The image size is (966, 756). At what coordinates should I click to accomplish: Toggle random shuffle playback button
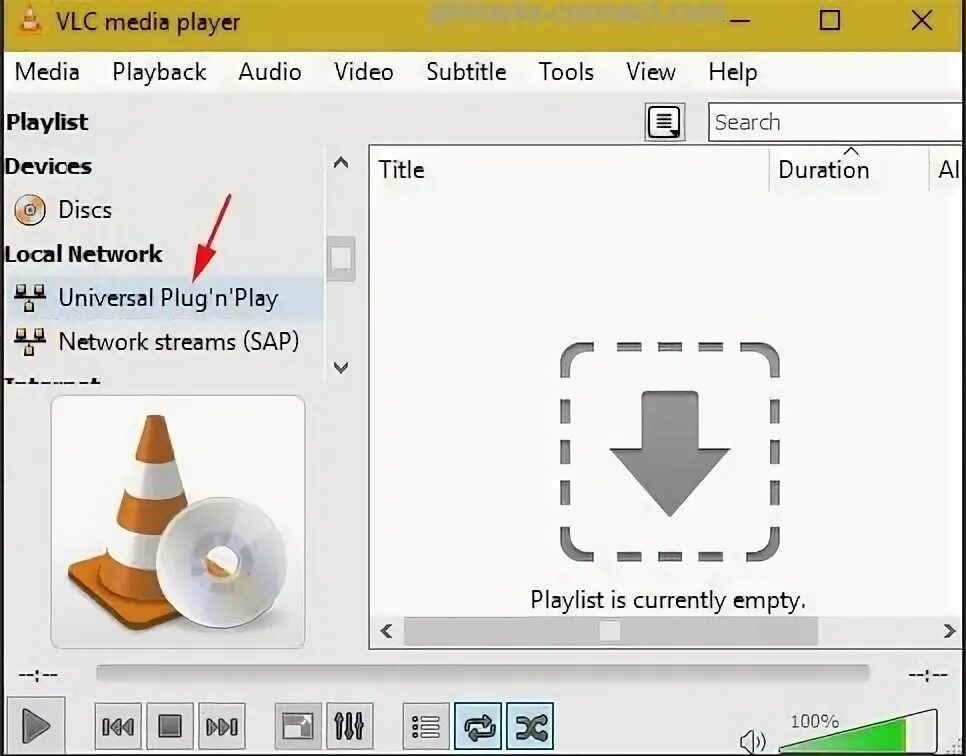530,726
